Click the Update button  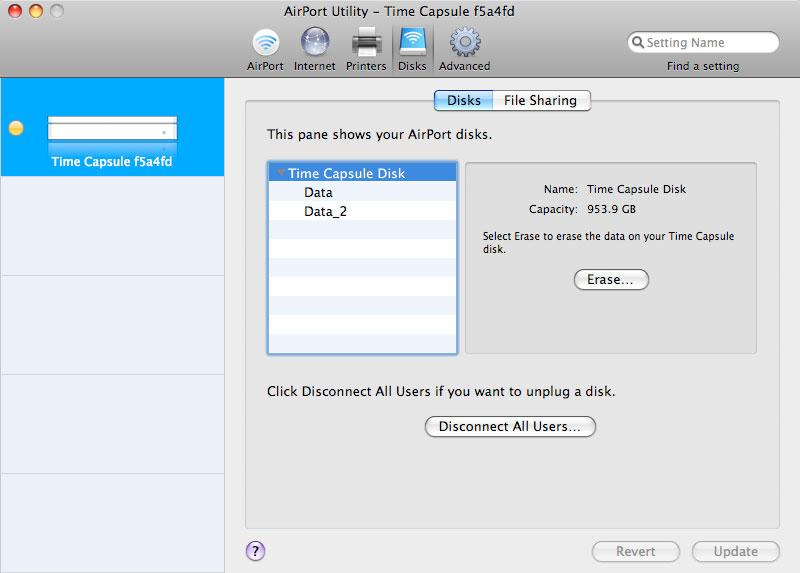click(736, 552)
